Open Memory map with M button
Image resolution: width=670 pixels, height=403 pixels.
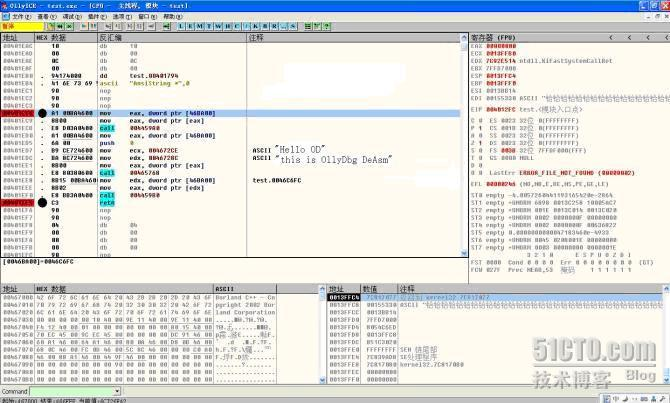[x=200, y=26]
